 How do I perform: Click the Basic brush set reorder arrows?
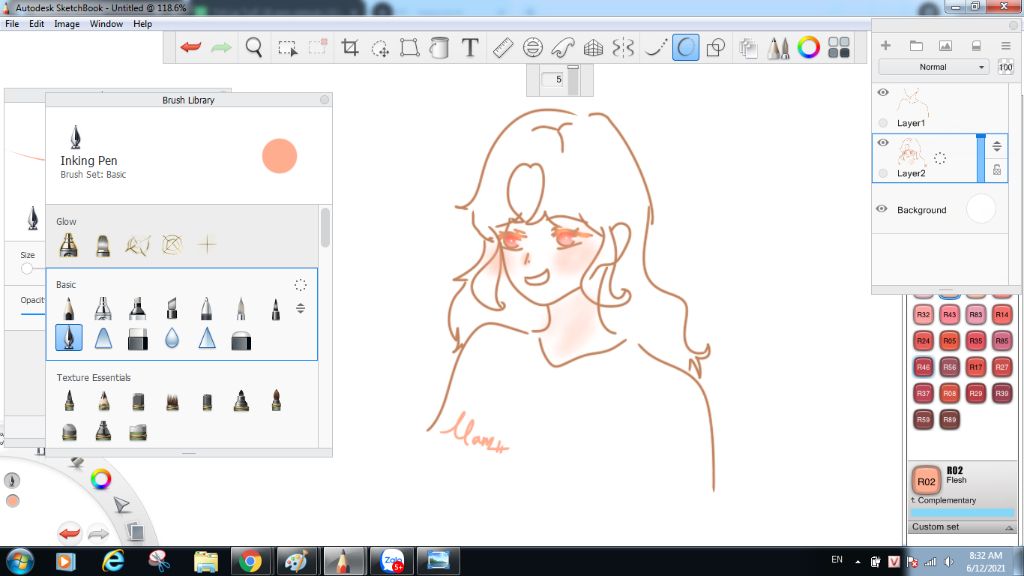[x=300, y=308]
